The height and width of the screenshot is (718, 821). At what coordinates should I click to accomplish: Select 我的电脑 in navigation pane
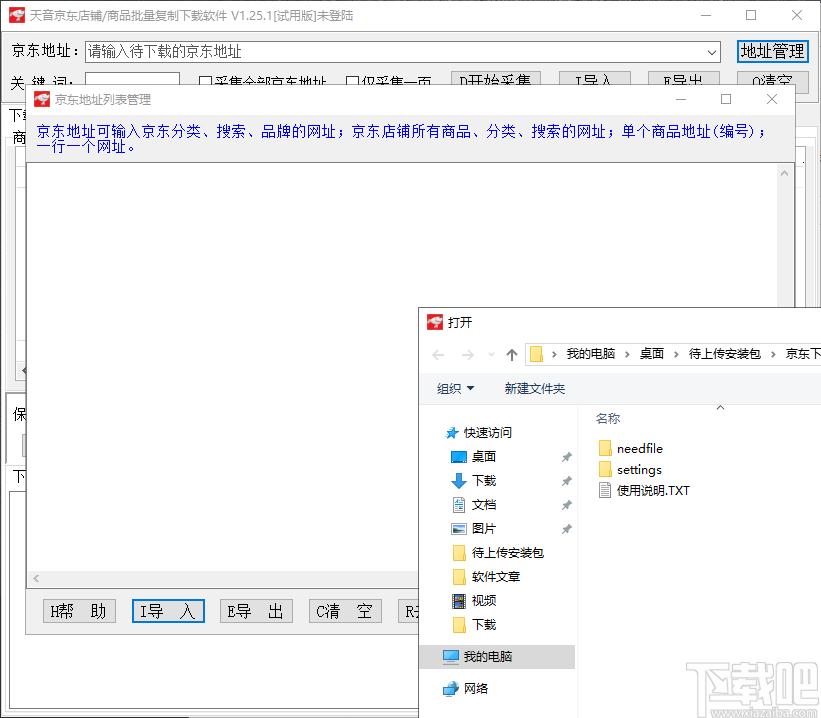pos(497,657)
